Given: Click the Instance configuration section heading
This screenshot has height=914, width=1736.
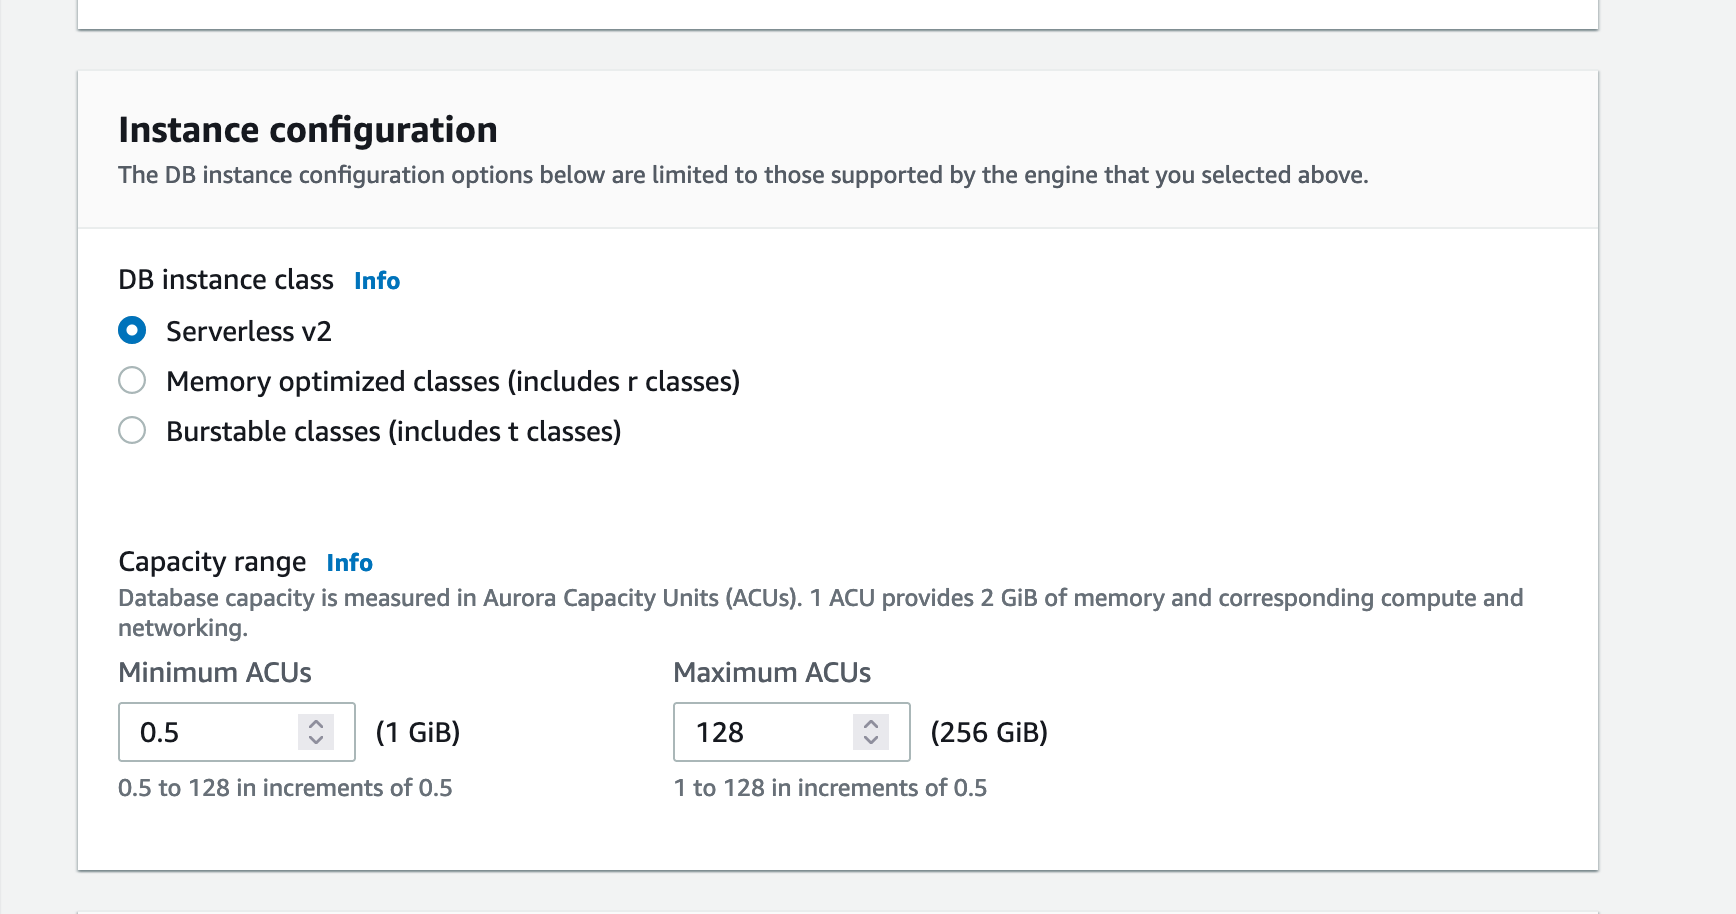Looking at the screenshot, I should click(308, 130).
